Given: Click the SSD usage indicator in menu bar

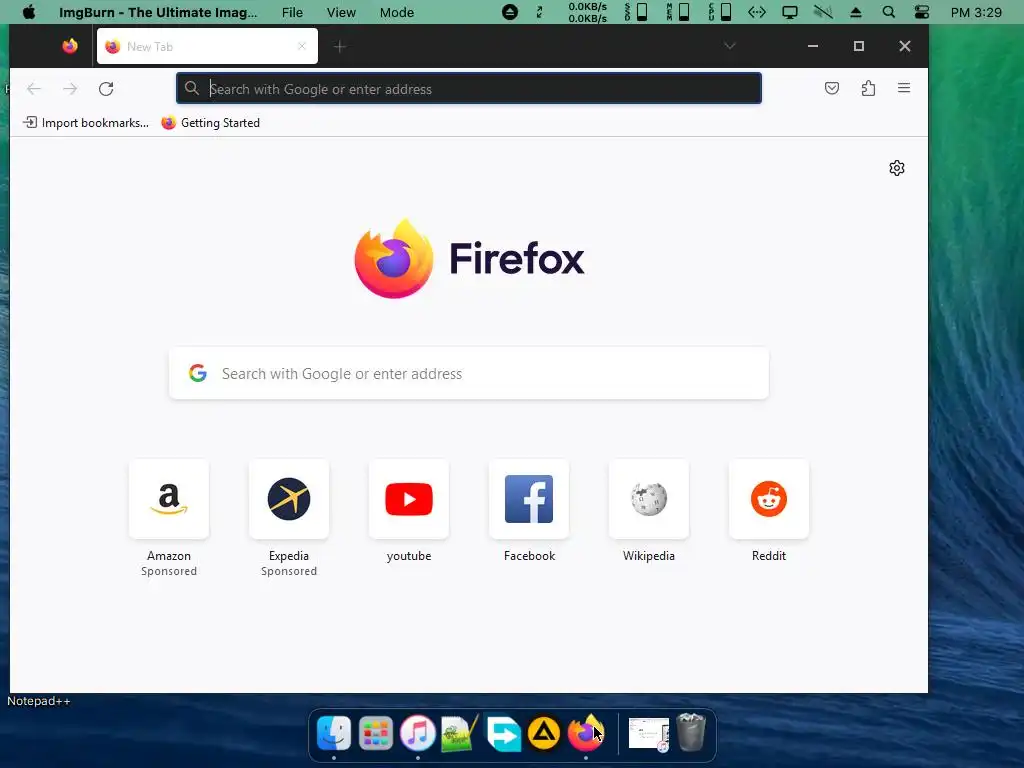Looking at the screenshot, I should [636, 12].
